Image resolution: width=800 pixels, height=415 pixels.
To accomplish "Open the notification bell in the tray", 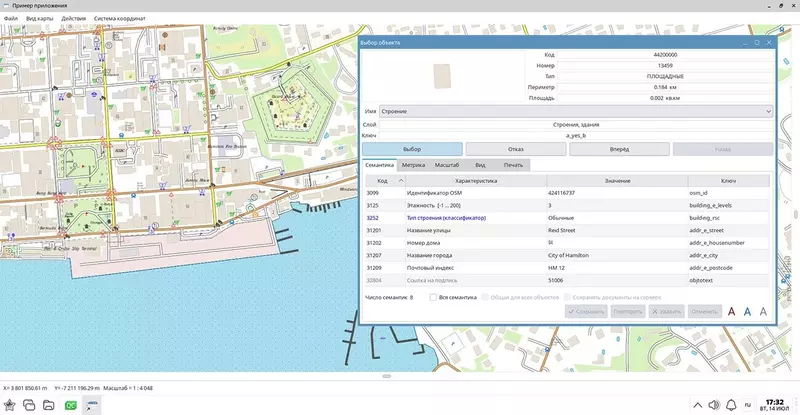I will (731, 405).
